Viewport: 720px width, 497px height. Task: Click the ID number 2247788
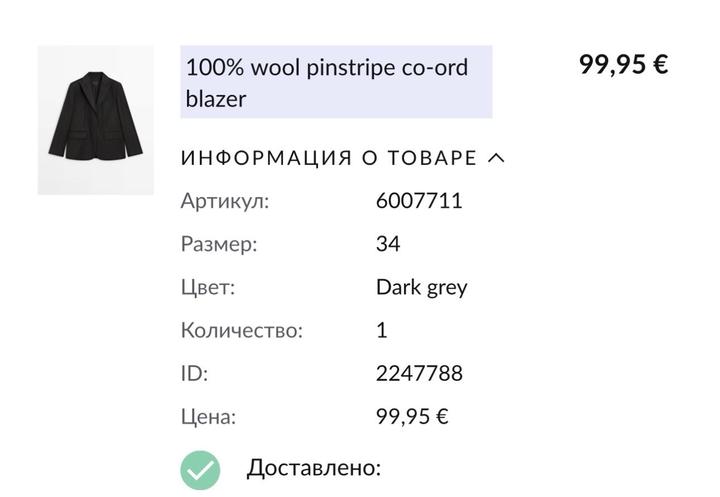(x=419, y=374)
